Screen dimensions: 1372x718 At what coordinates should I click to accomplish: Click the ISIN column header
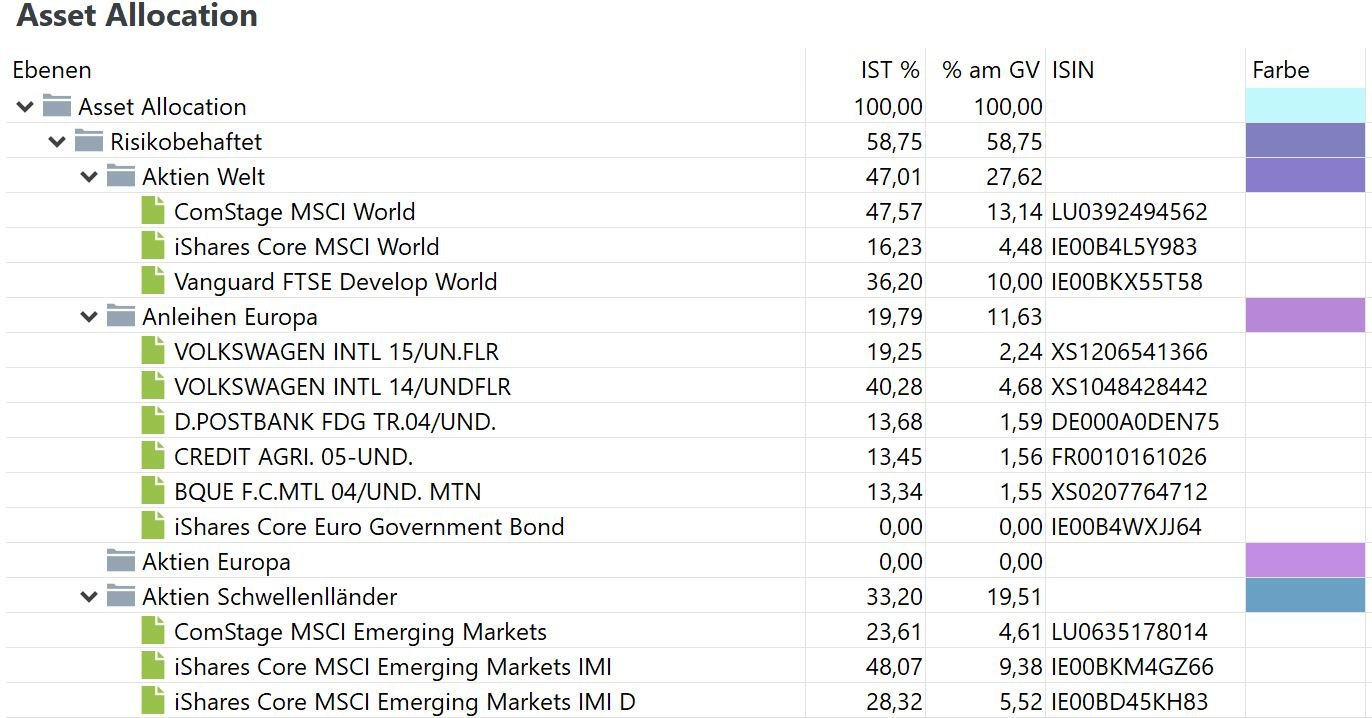[1073, 70]
